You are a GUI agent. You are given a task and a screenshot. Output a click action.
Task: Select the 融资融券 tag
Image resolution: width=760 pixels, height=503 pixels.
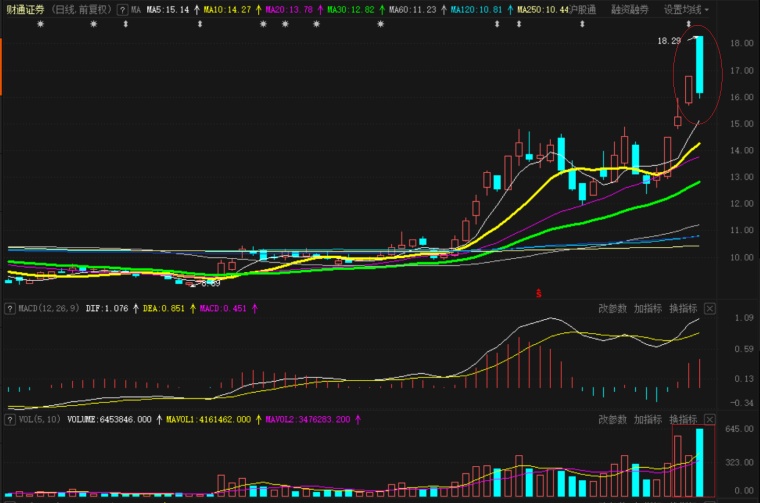coord(630,10)
